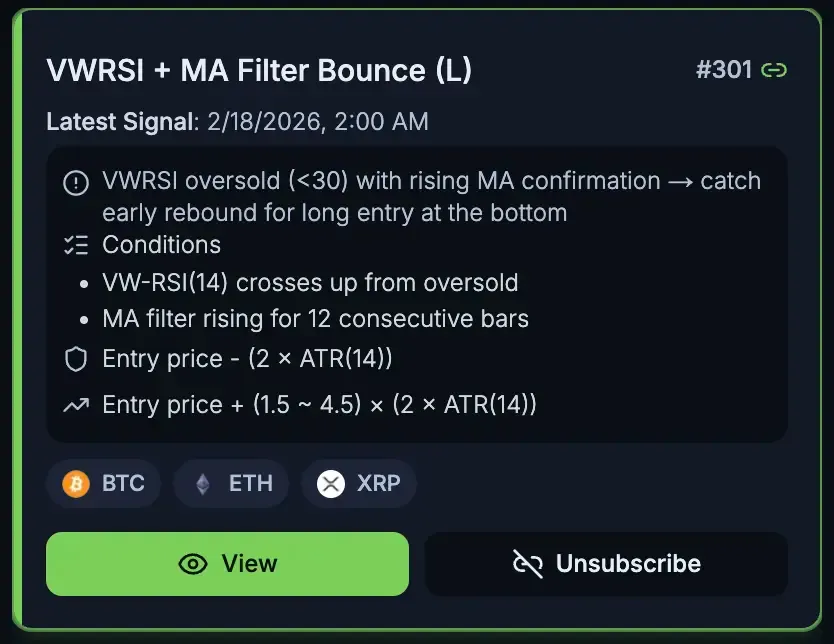Click the Ethereum diamond icon
This screenshot has height=644, width=834.
pyautogui.click(x=203, y=484)
